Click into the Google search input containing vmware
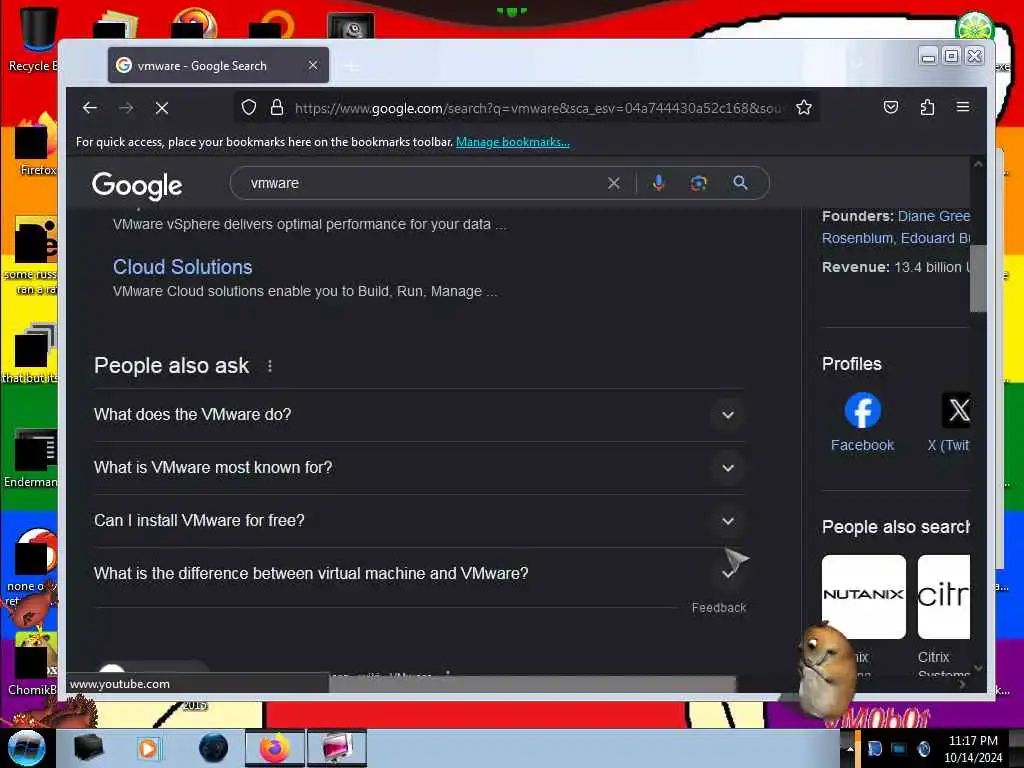1024x768 pixels. pyautogui.click(x=424, y=184)
